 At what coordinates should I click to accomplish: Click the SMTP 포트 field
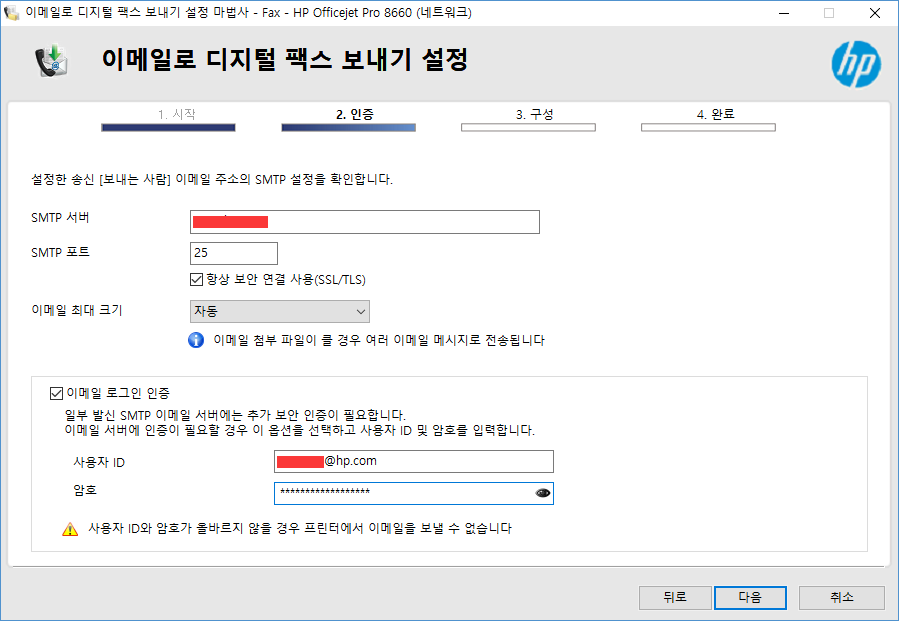coord(234,253)
